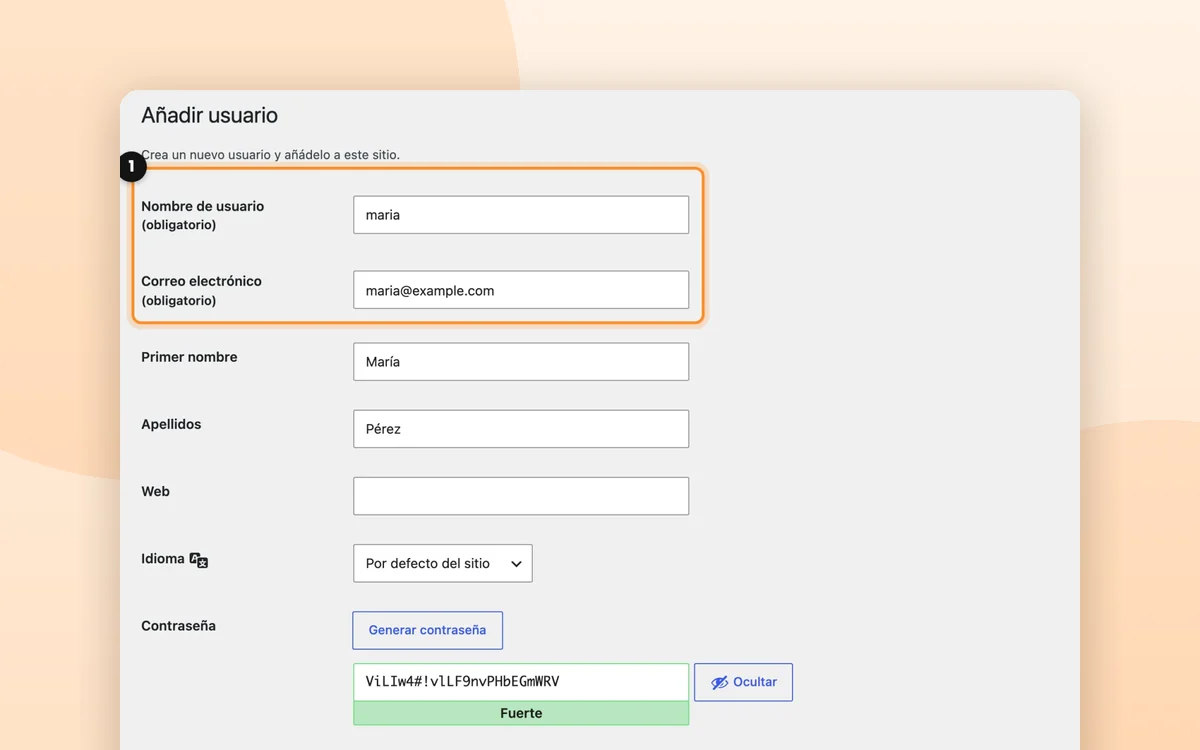Click the Generar contraseña button
Viewport: 1200px width, 750px height.
tap(427, 630)
